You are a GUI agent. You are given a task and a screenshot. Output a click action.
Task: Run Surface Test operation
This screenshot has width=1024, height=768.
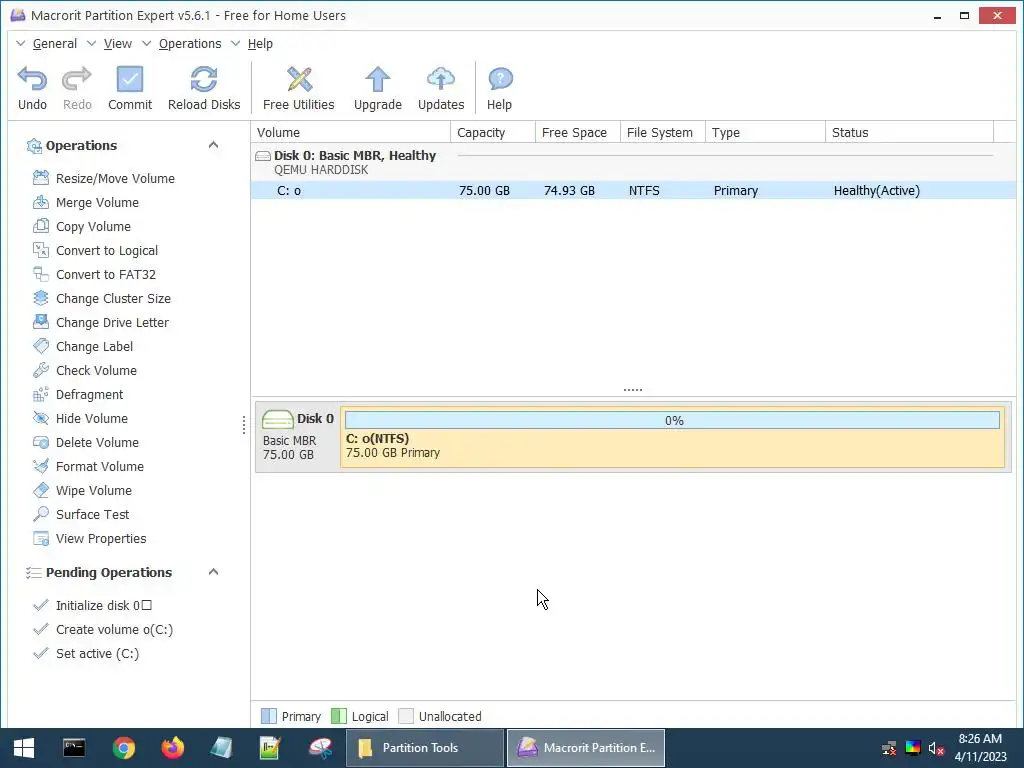coord(92,515)
